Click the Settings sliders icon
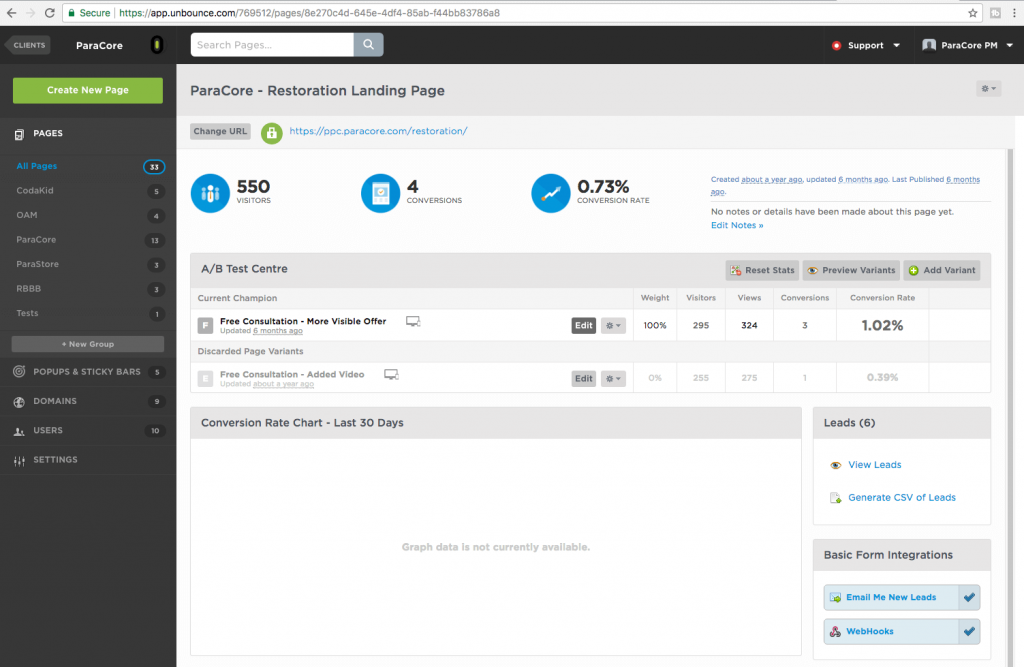This screenshot has width=1024, height=667. click(19, 461)
